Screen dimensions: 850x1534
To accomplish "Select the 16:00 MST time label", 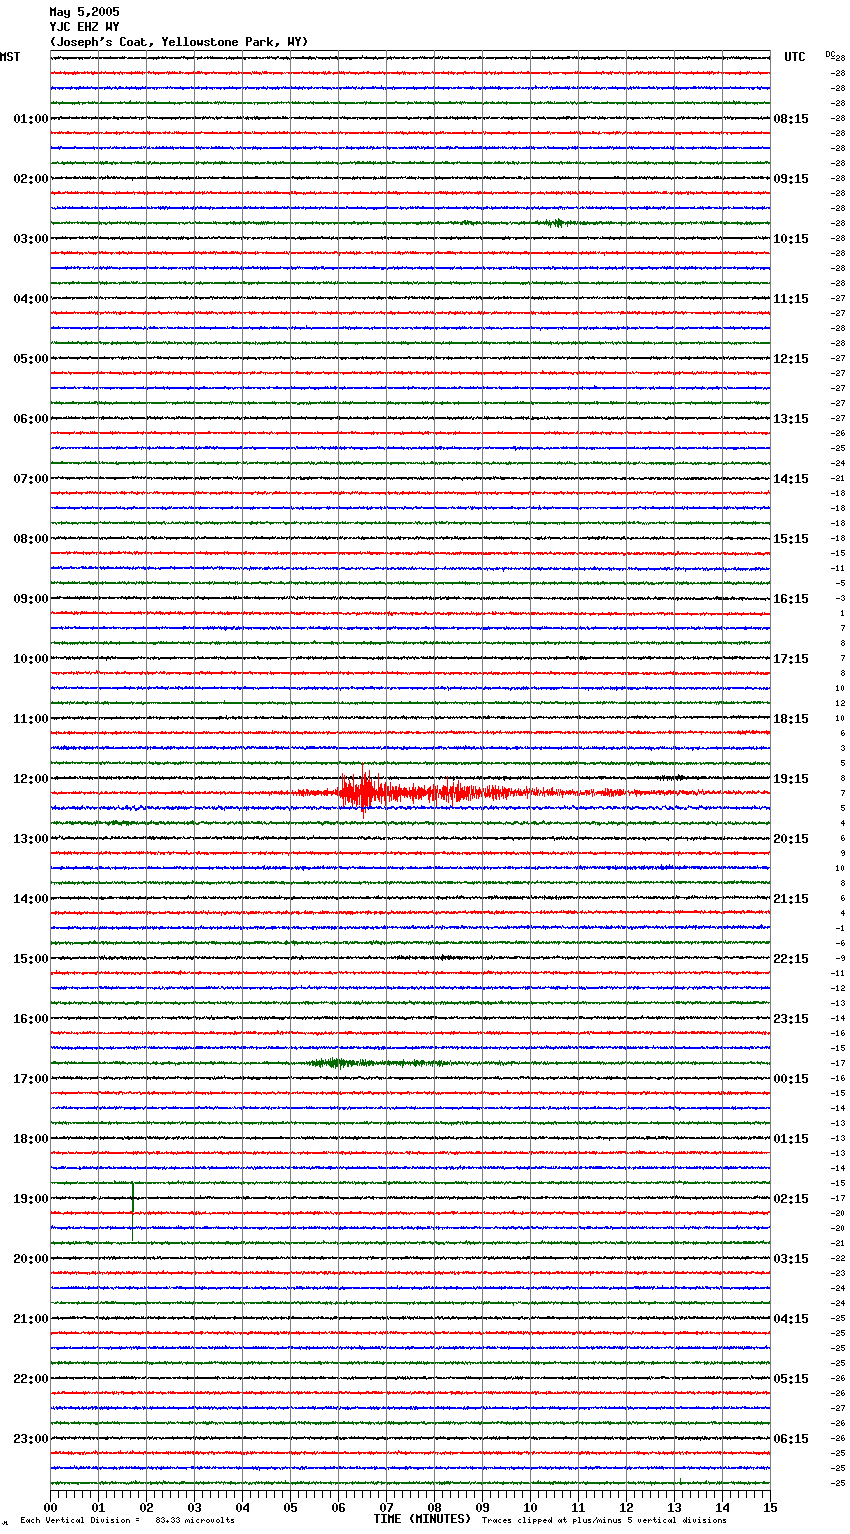I will pyautogui.click(x=31, y=1019).
